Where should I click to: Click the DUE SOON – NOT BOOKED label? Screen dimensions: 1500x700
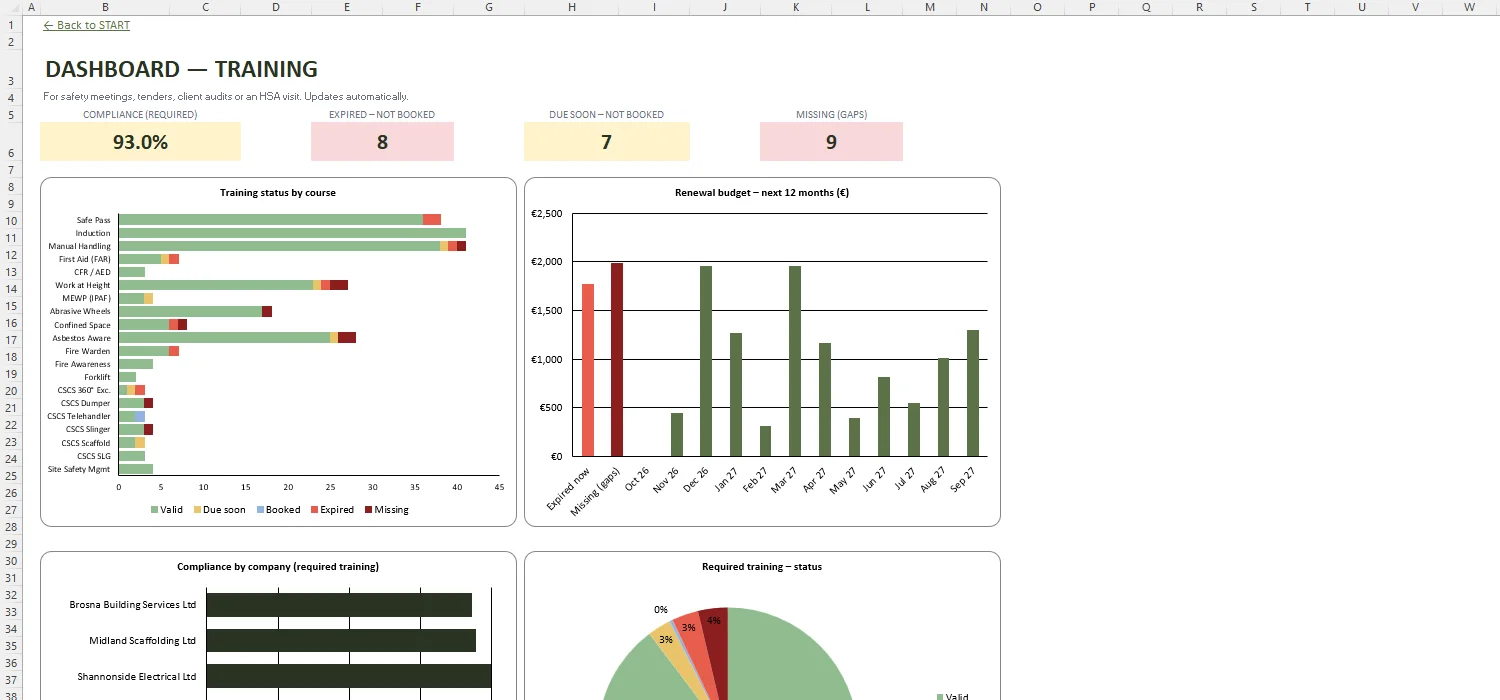point(606,115)
